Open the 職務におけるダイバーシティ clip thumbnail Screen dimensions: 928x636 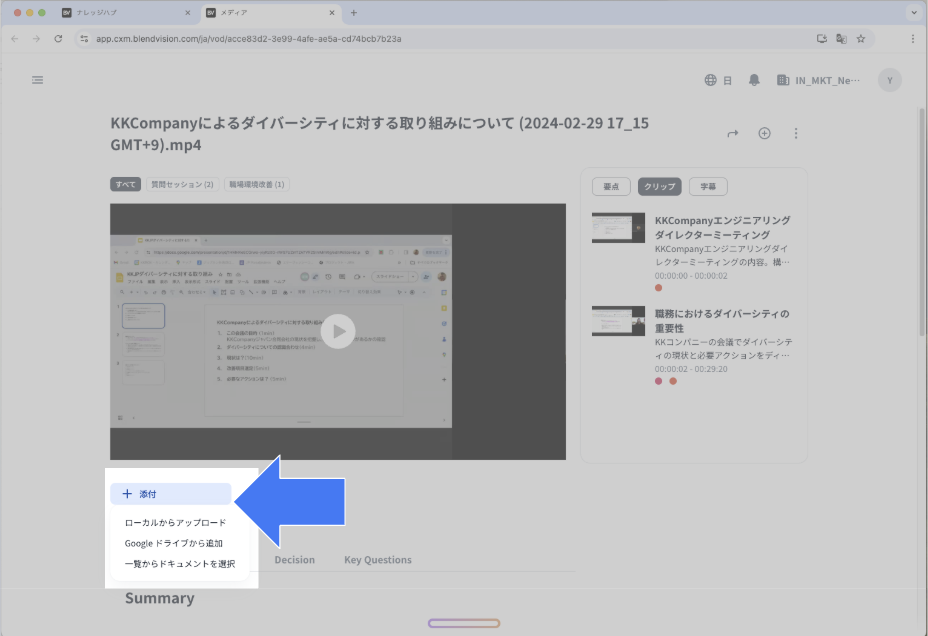point(618,321)
